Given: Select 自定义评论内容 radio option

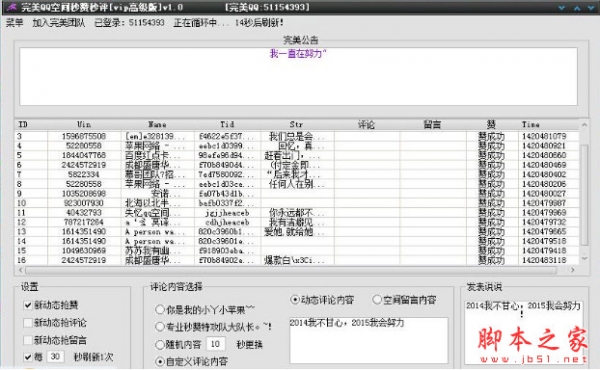Looking at the screenshot, I should pos(160,361).
